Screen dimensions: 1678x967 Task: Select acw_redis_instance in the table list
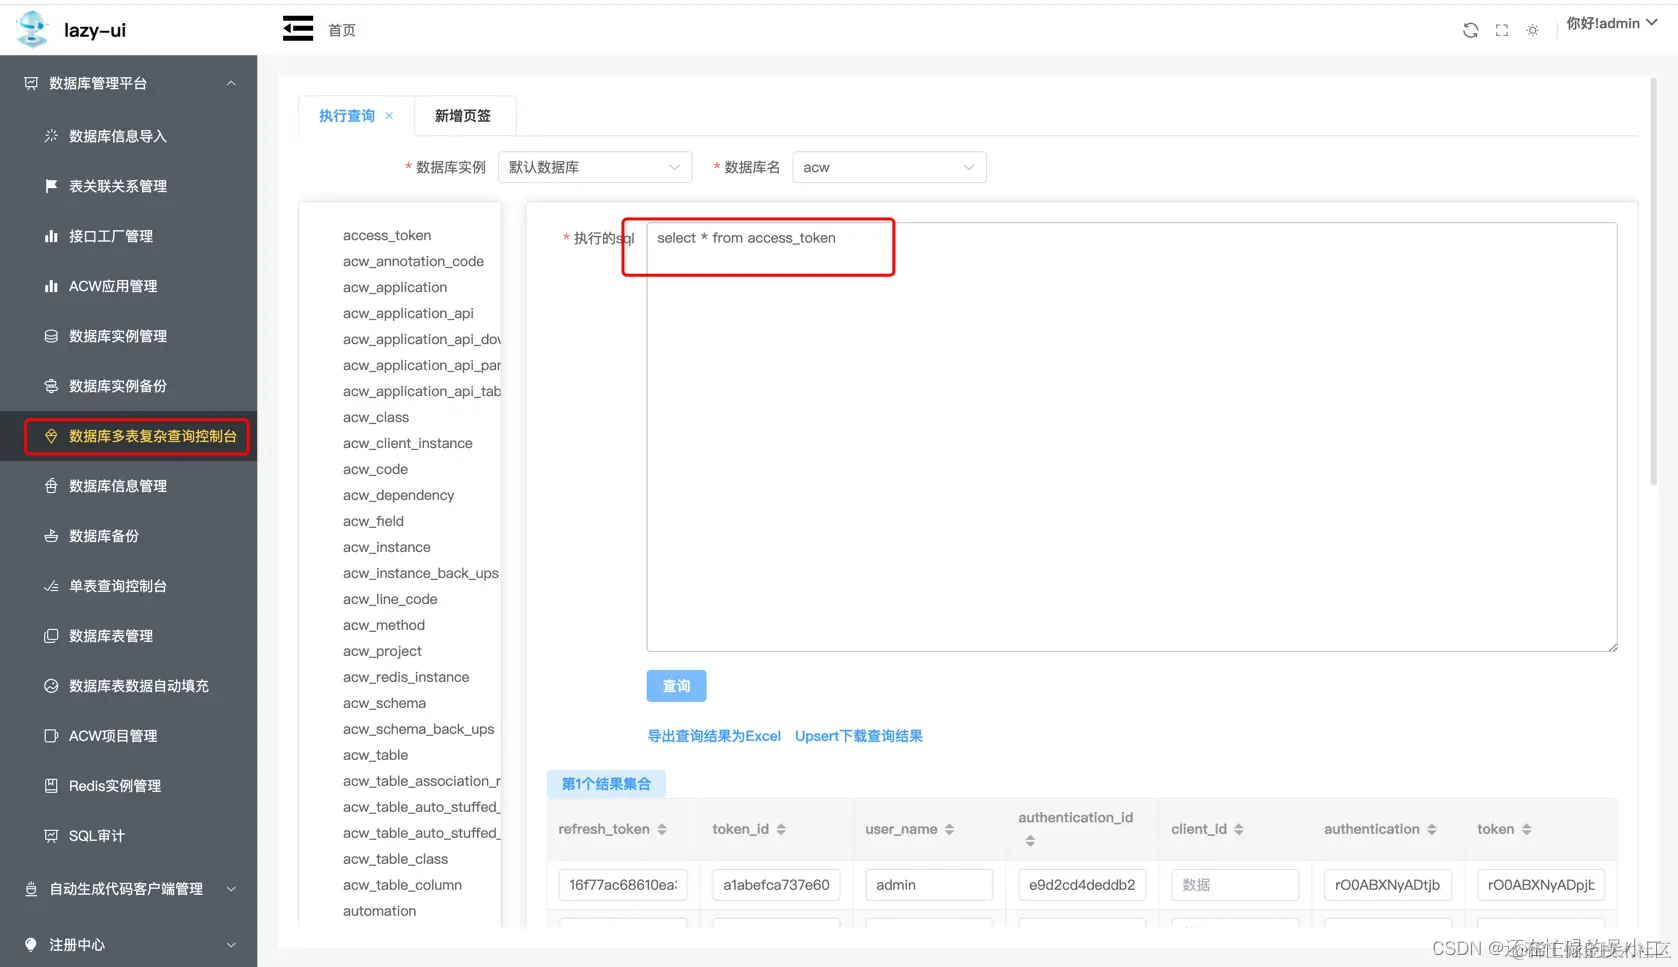point(406,677)
